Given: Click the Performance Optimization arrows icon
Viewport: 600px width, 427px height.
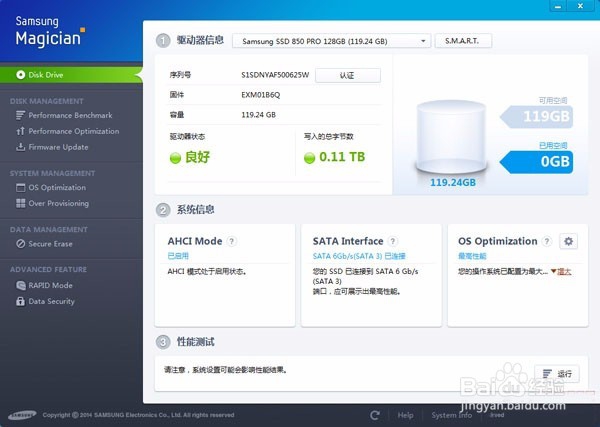Looking at the screenshot, I should pyautogui.click(x=20, y=131).
